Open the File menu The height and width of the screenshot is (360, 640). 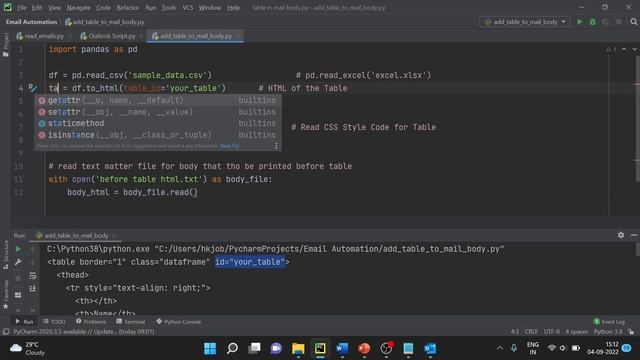tap(22, 7)
